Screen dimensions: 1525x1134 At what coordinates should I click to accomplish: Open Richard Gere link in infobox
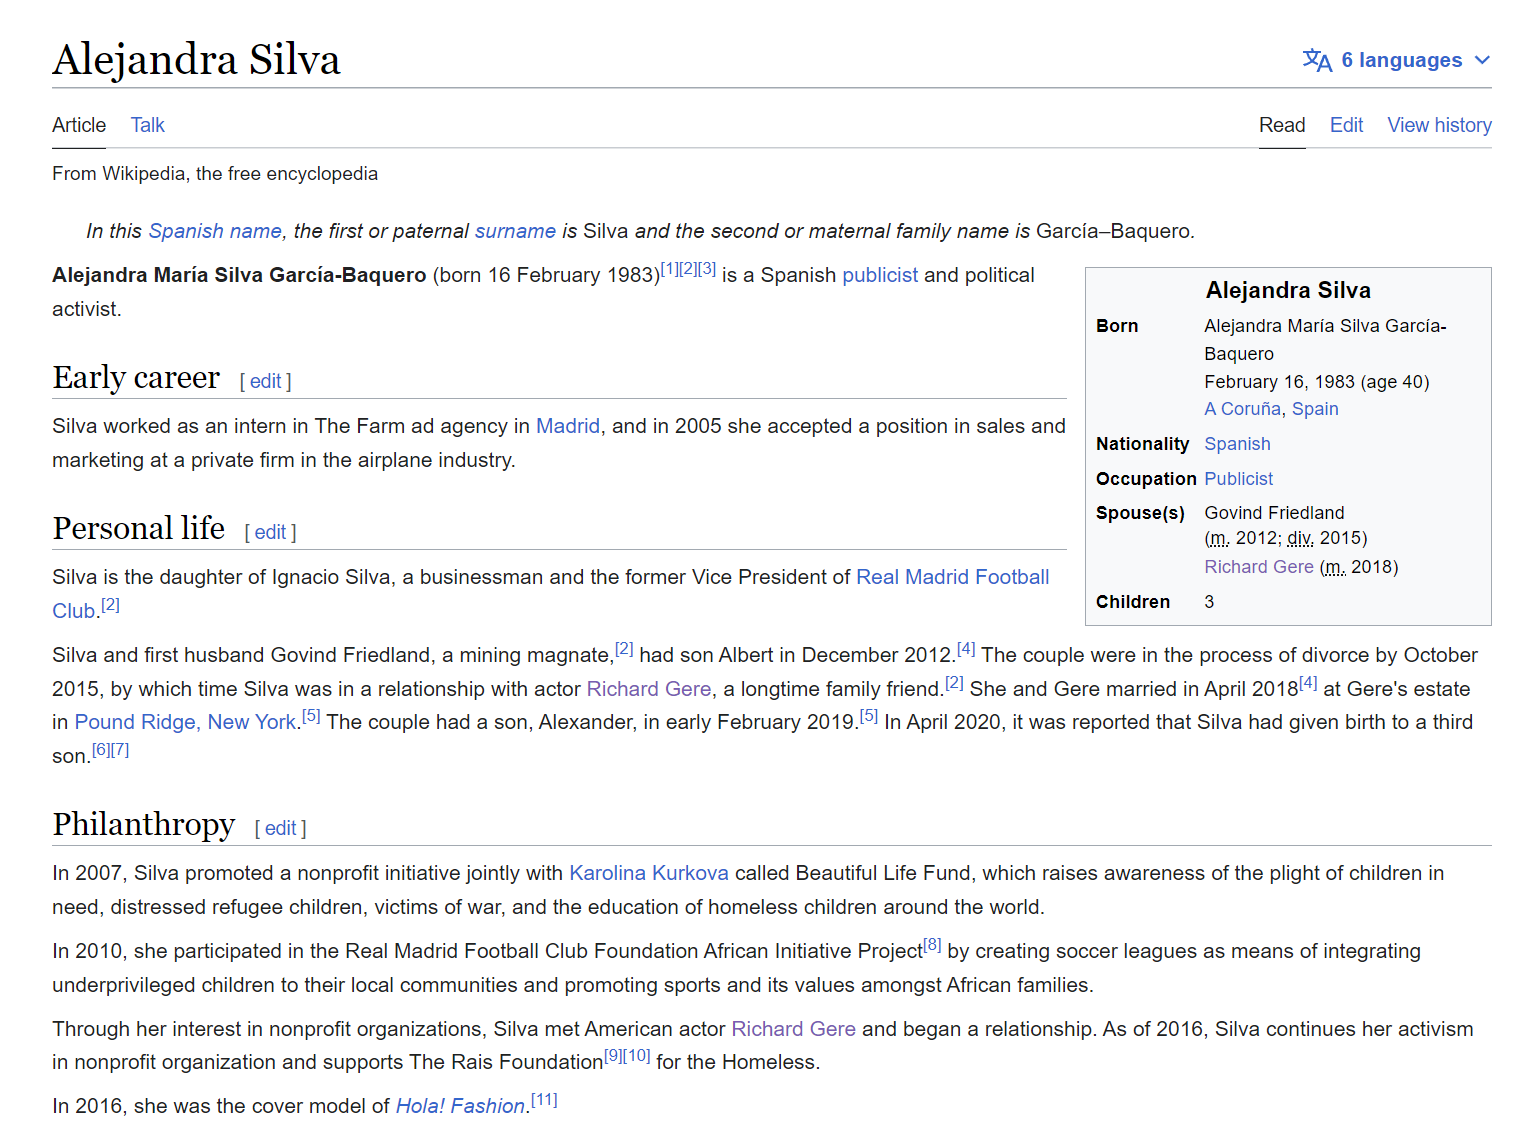coord(1259,567)
